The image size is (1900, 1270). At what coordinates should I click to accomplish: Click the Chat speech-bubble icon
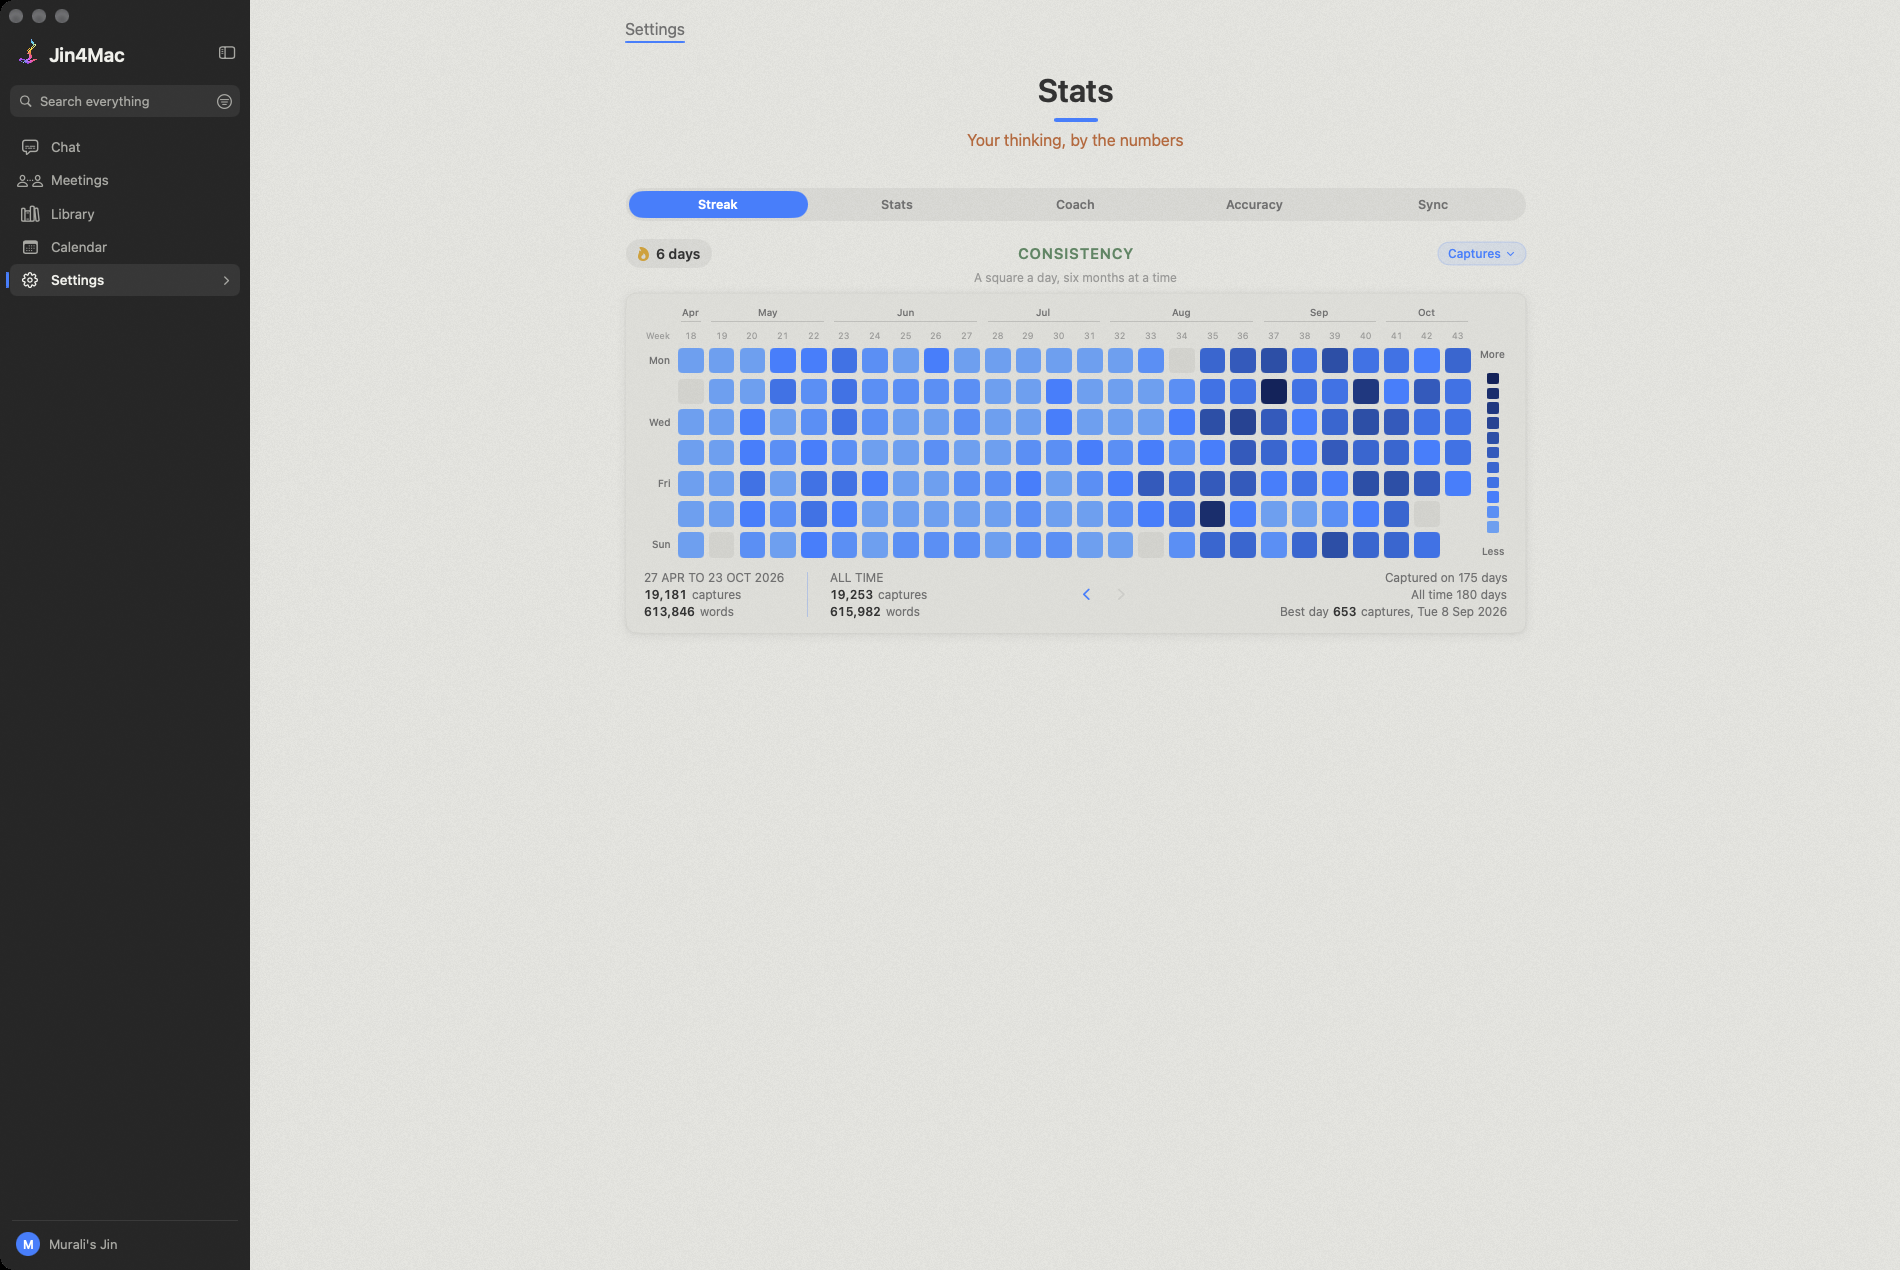pos(30,147)
